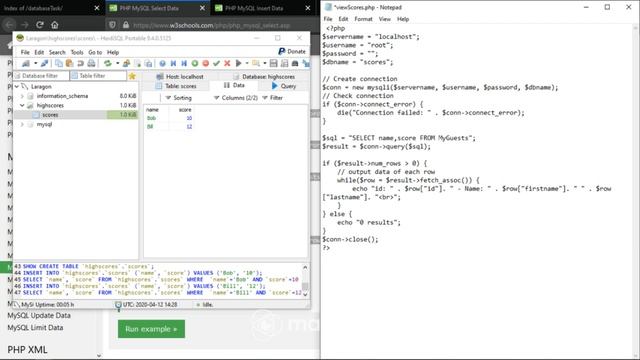Click the Copy icon in HeidiSQL toolbar
The image size is (640, 360).
(58, 63)
